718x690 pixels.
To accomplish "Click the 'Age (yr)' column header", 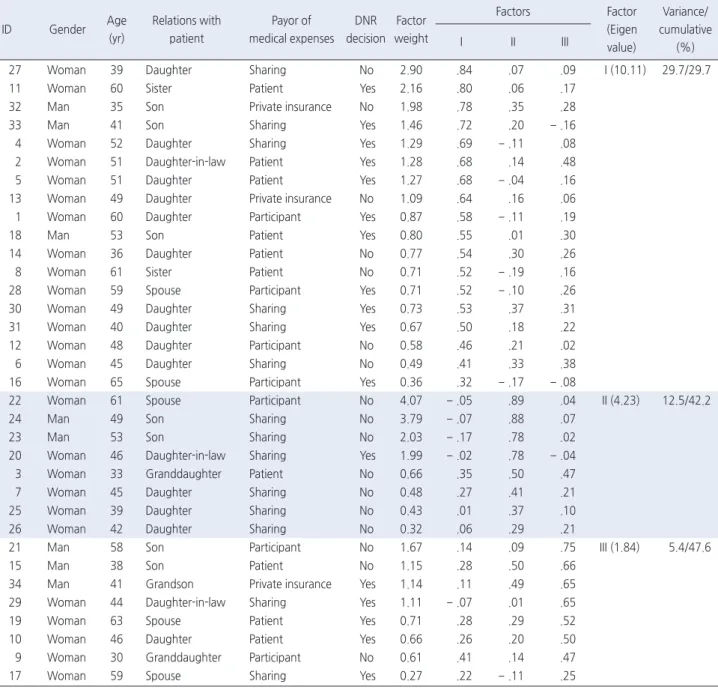I will point(116,29).
